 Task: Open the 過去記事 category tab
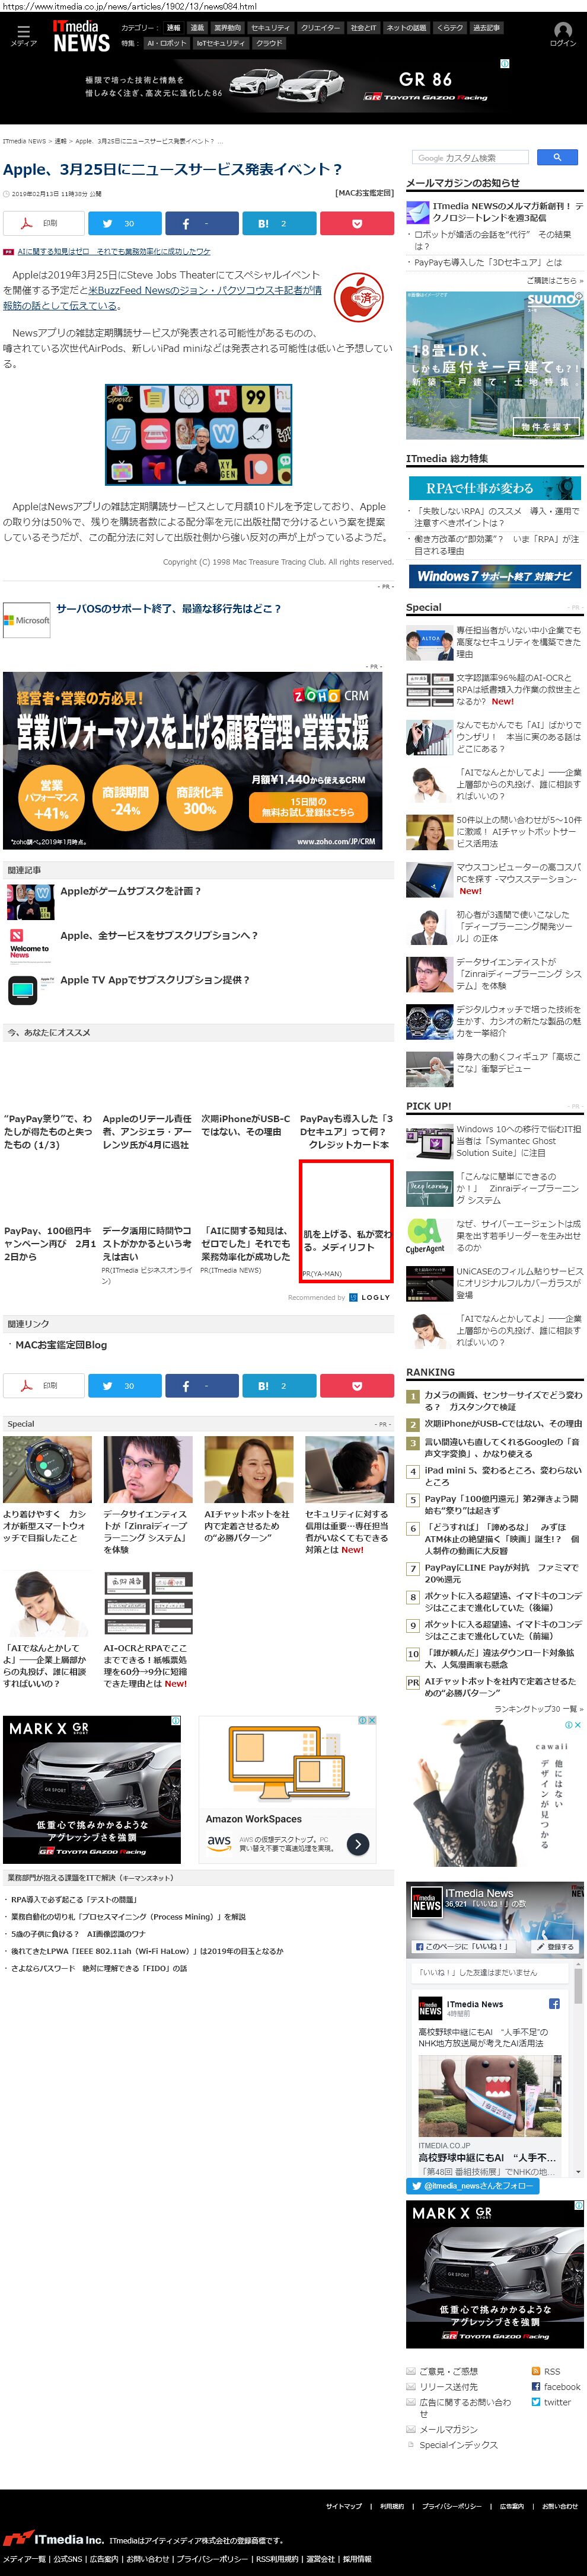click(487, 28)
